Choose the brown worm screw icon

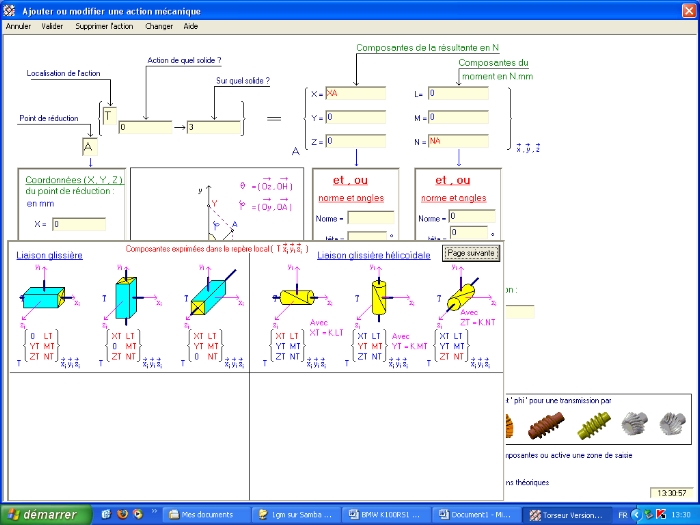(x=546, y=425)
